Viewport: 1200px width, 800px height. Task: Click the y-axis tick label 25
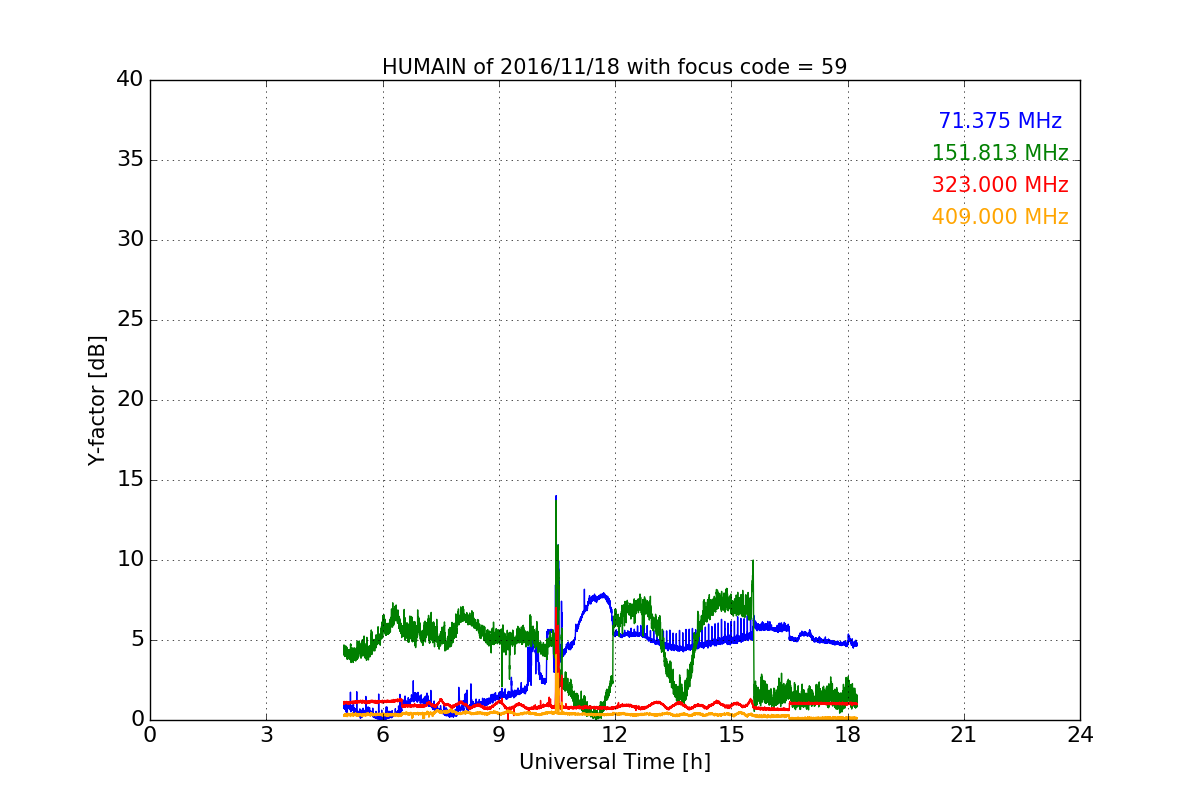tap(129, 320)
